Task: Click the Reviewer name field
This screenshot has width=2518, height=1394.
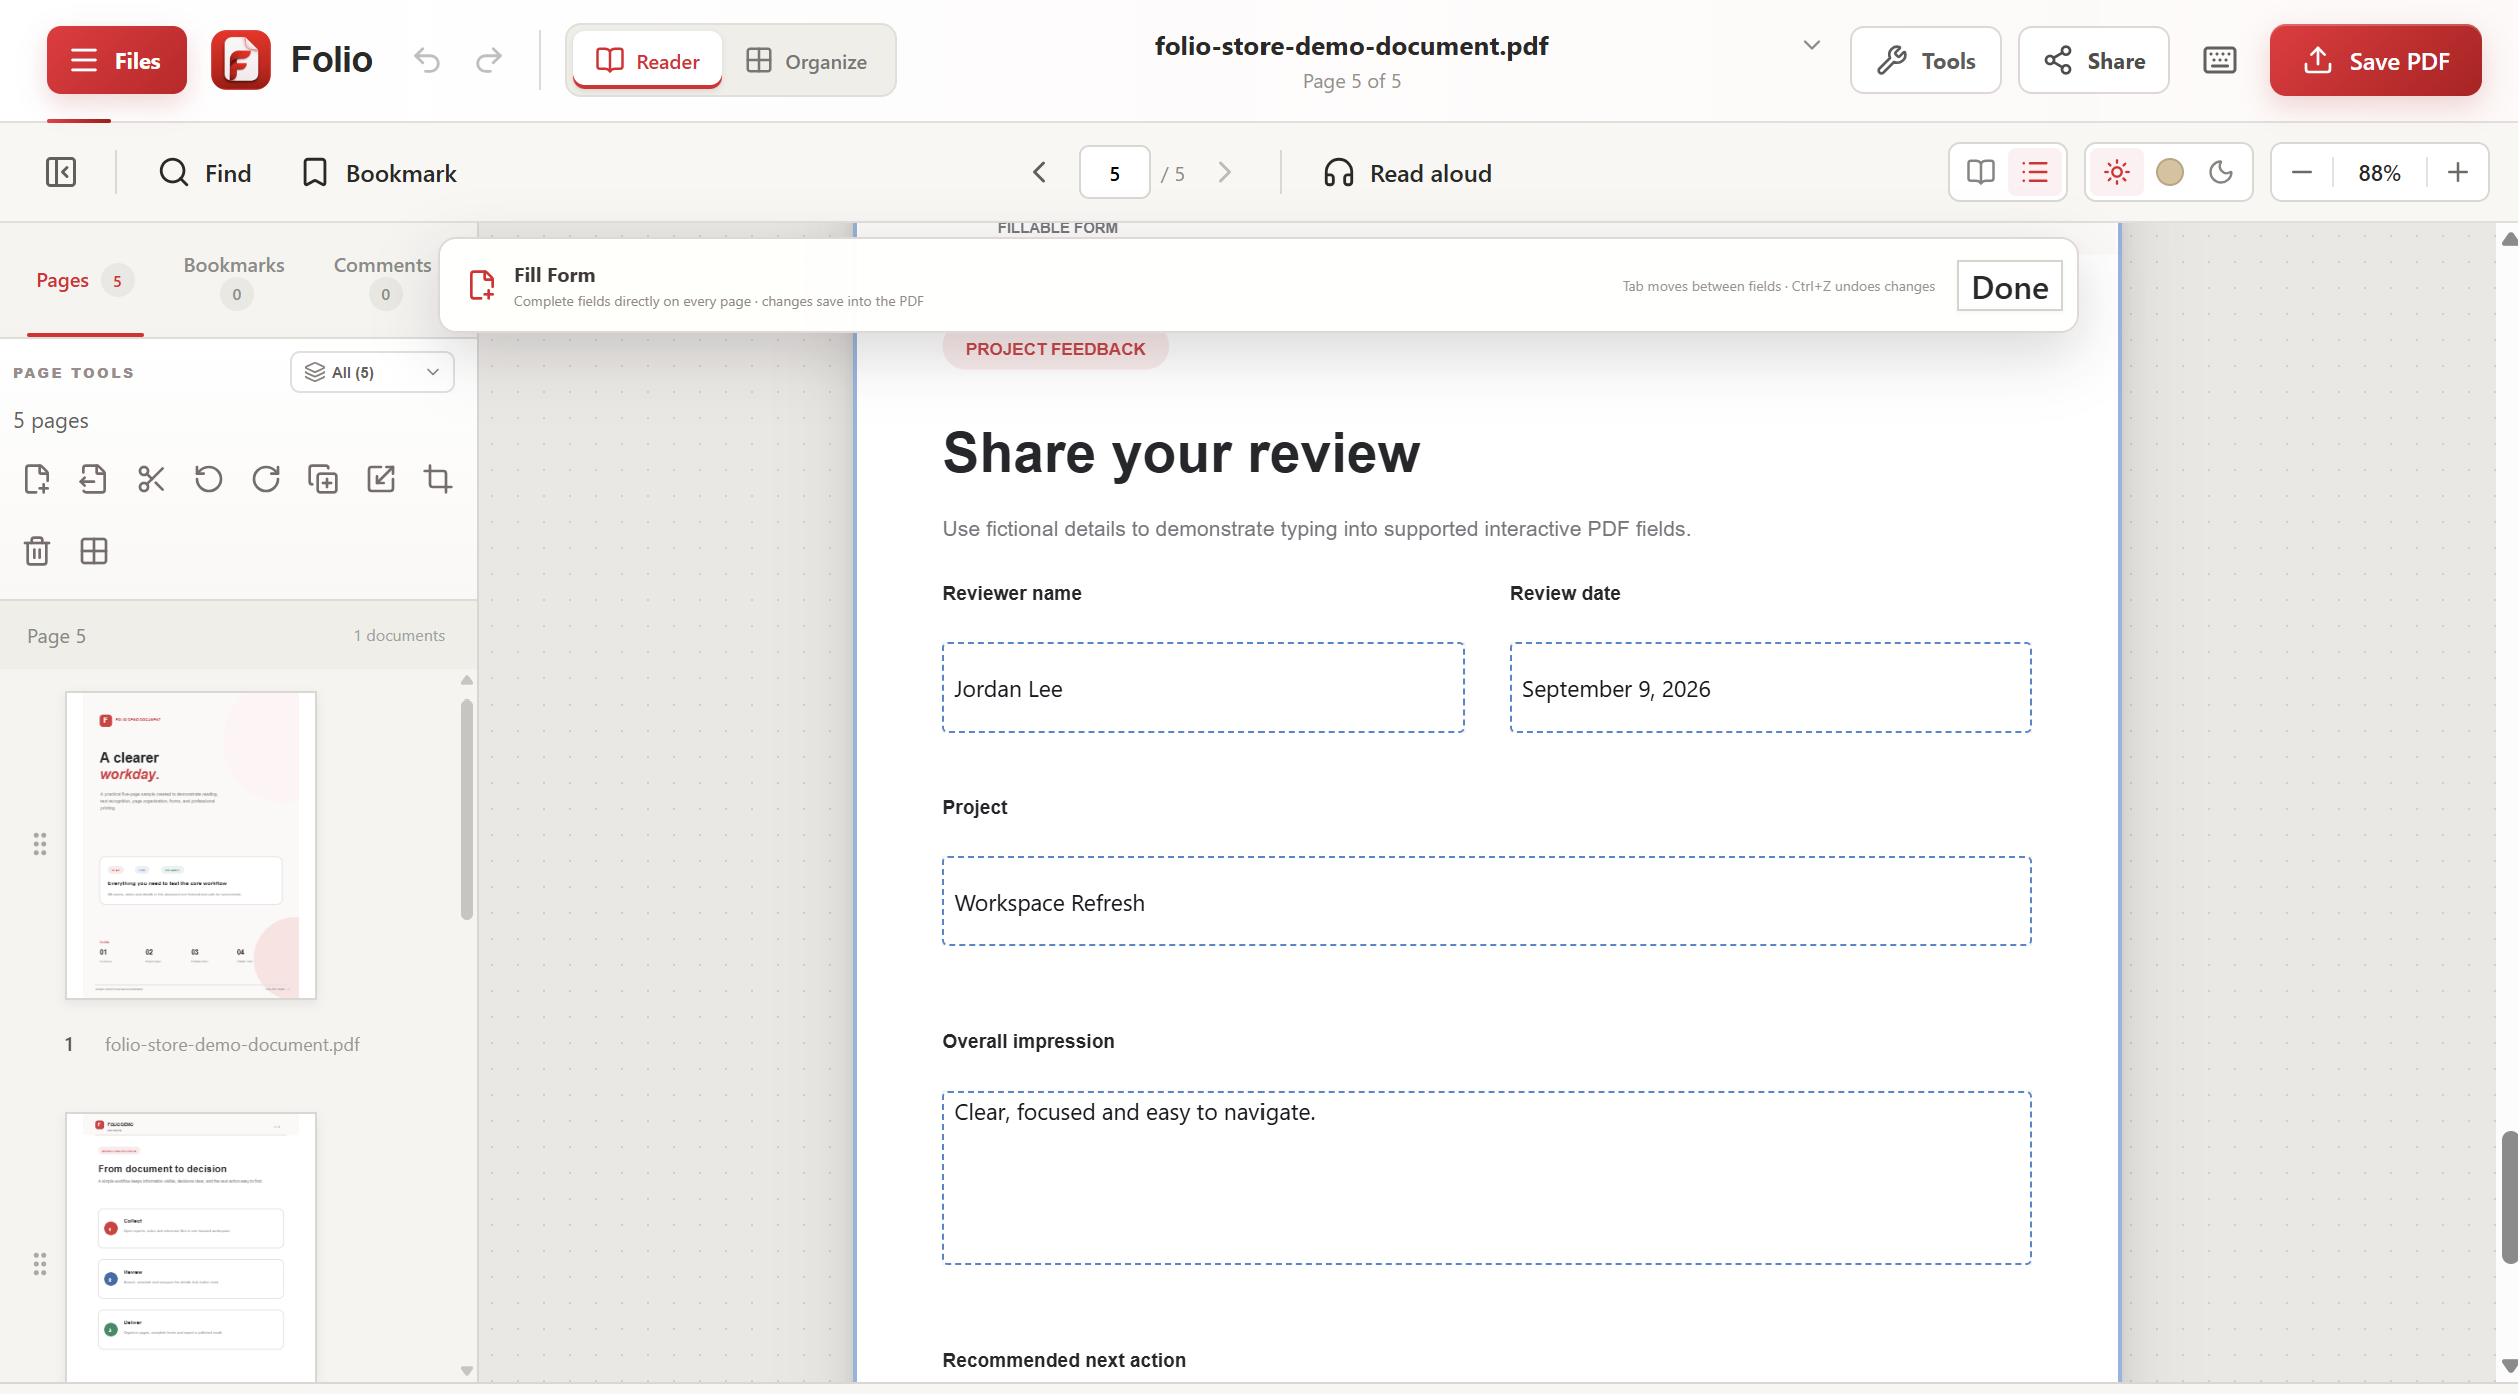Action: (1203, 688)
